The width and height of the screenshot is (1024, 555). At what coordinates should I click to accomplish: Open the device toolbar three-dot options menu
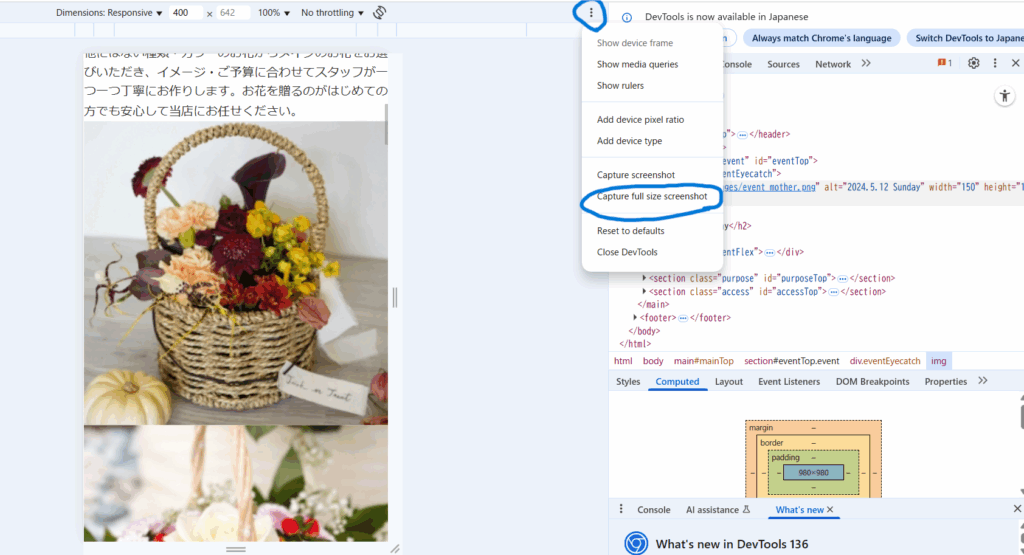(x=592, y=13)
